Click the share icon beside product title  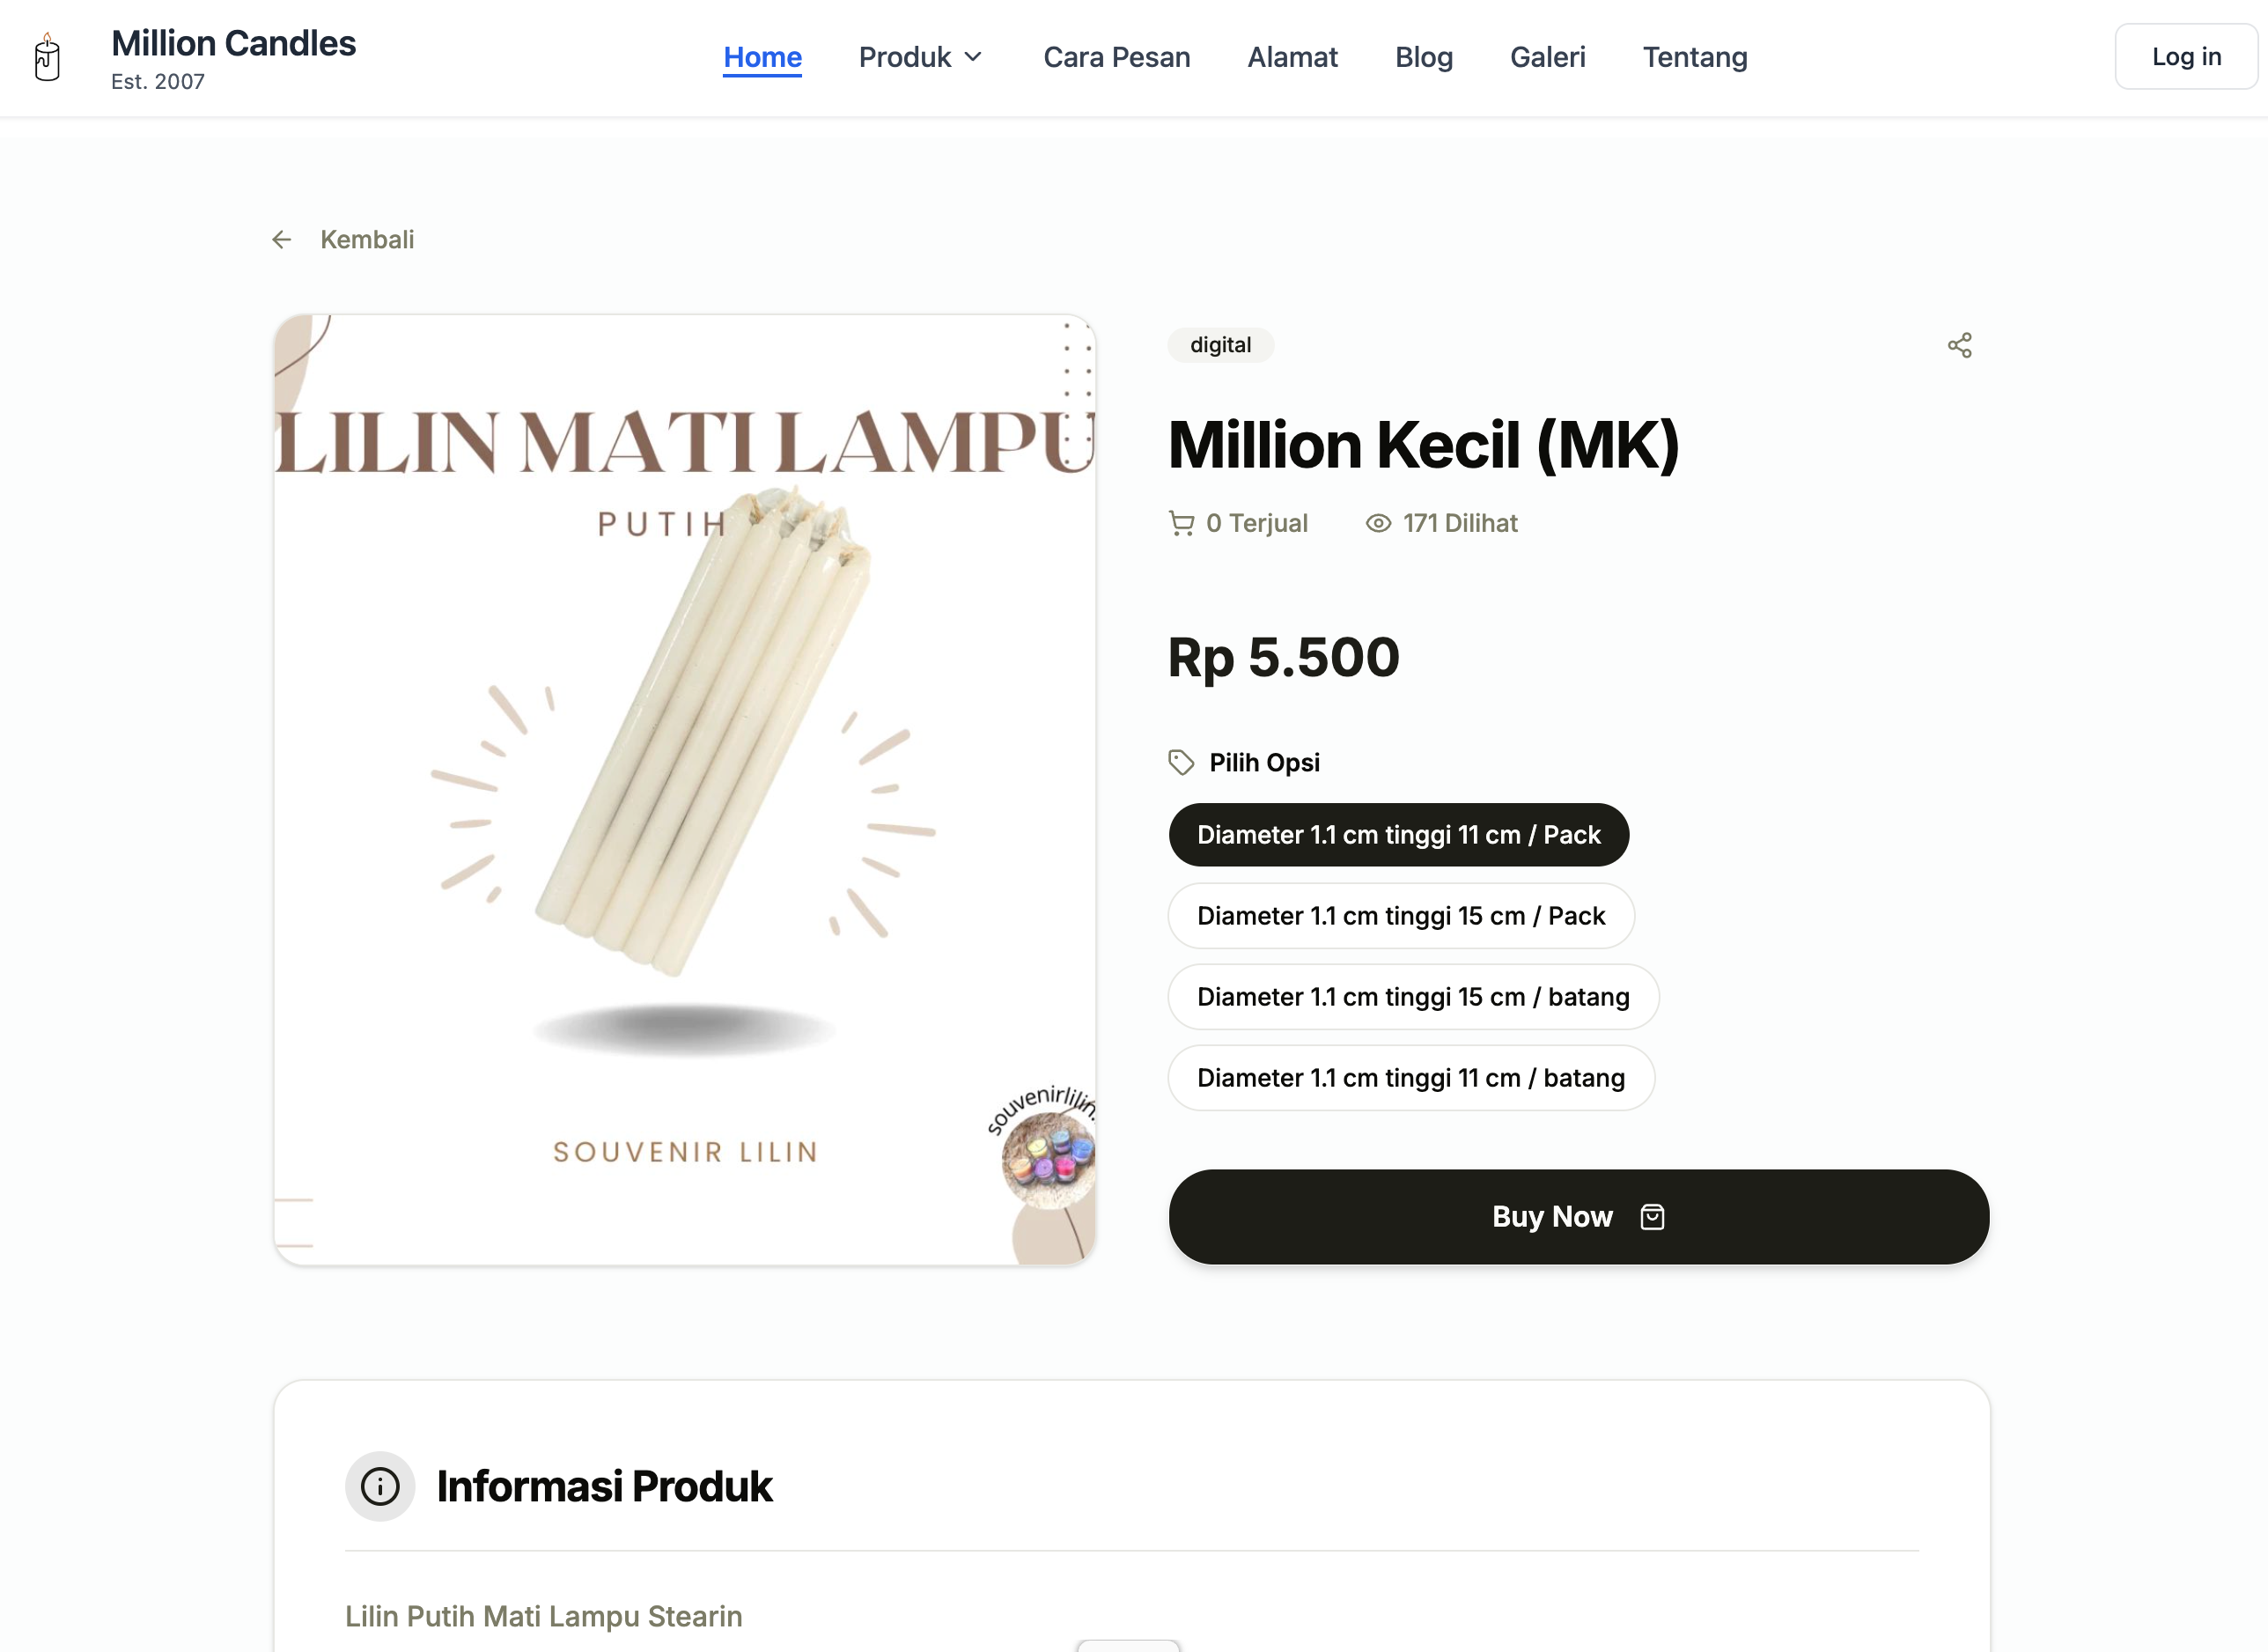click(1959, 346)
